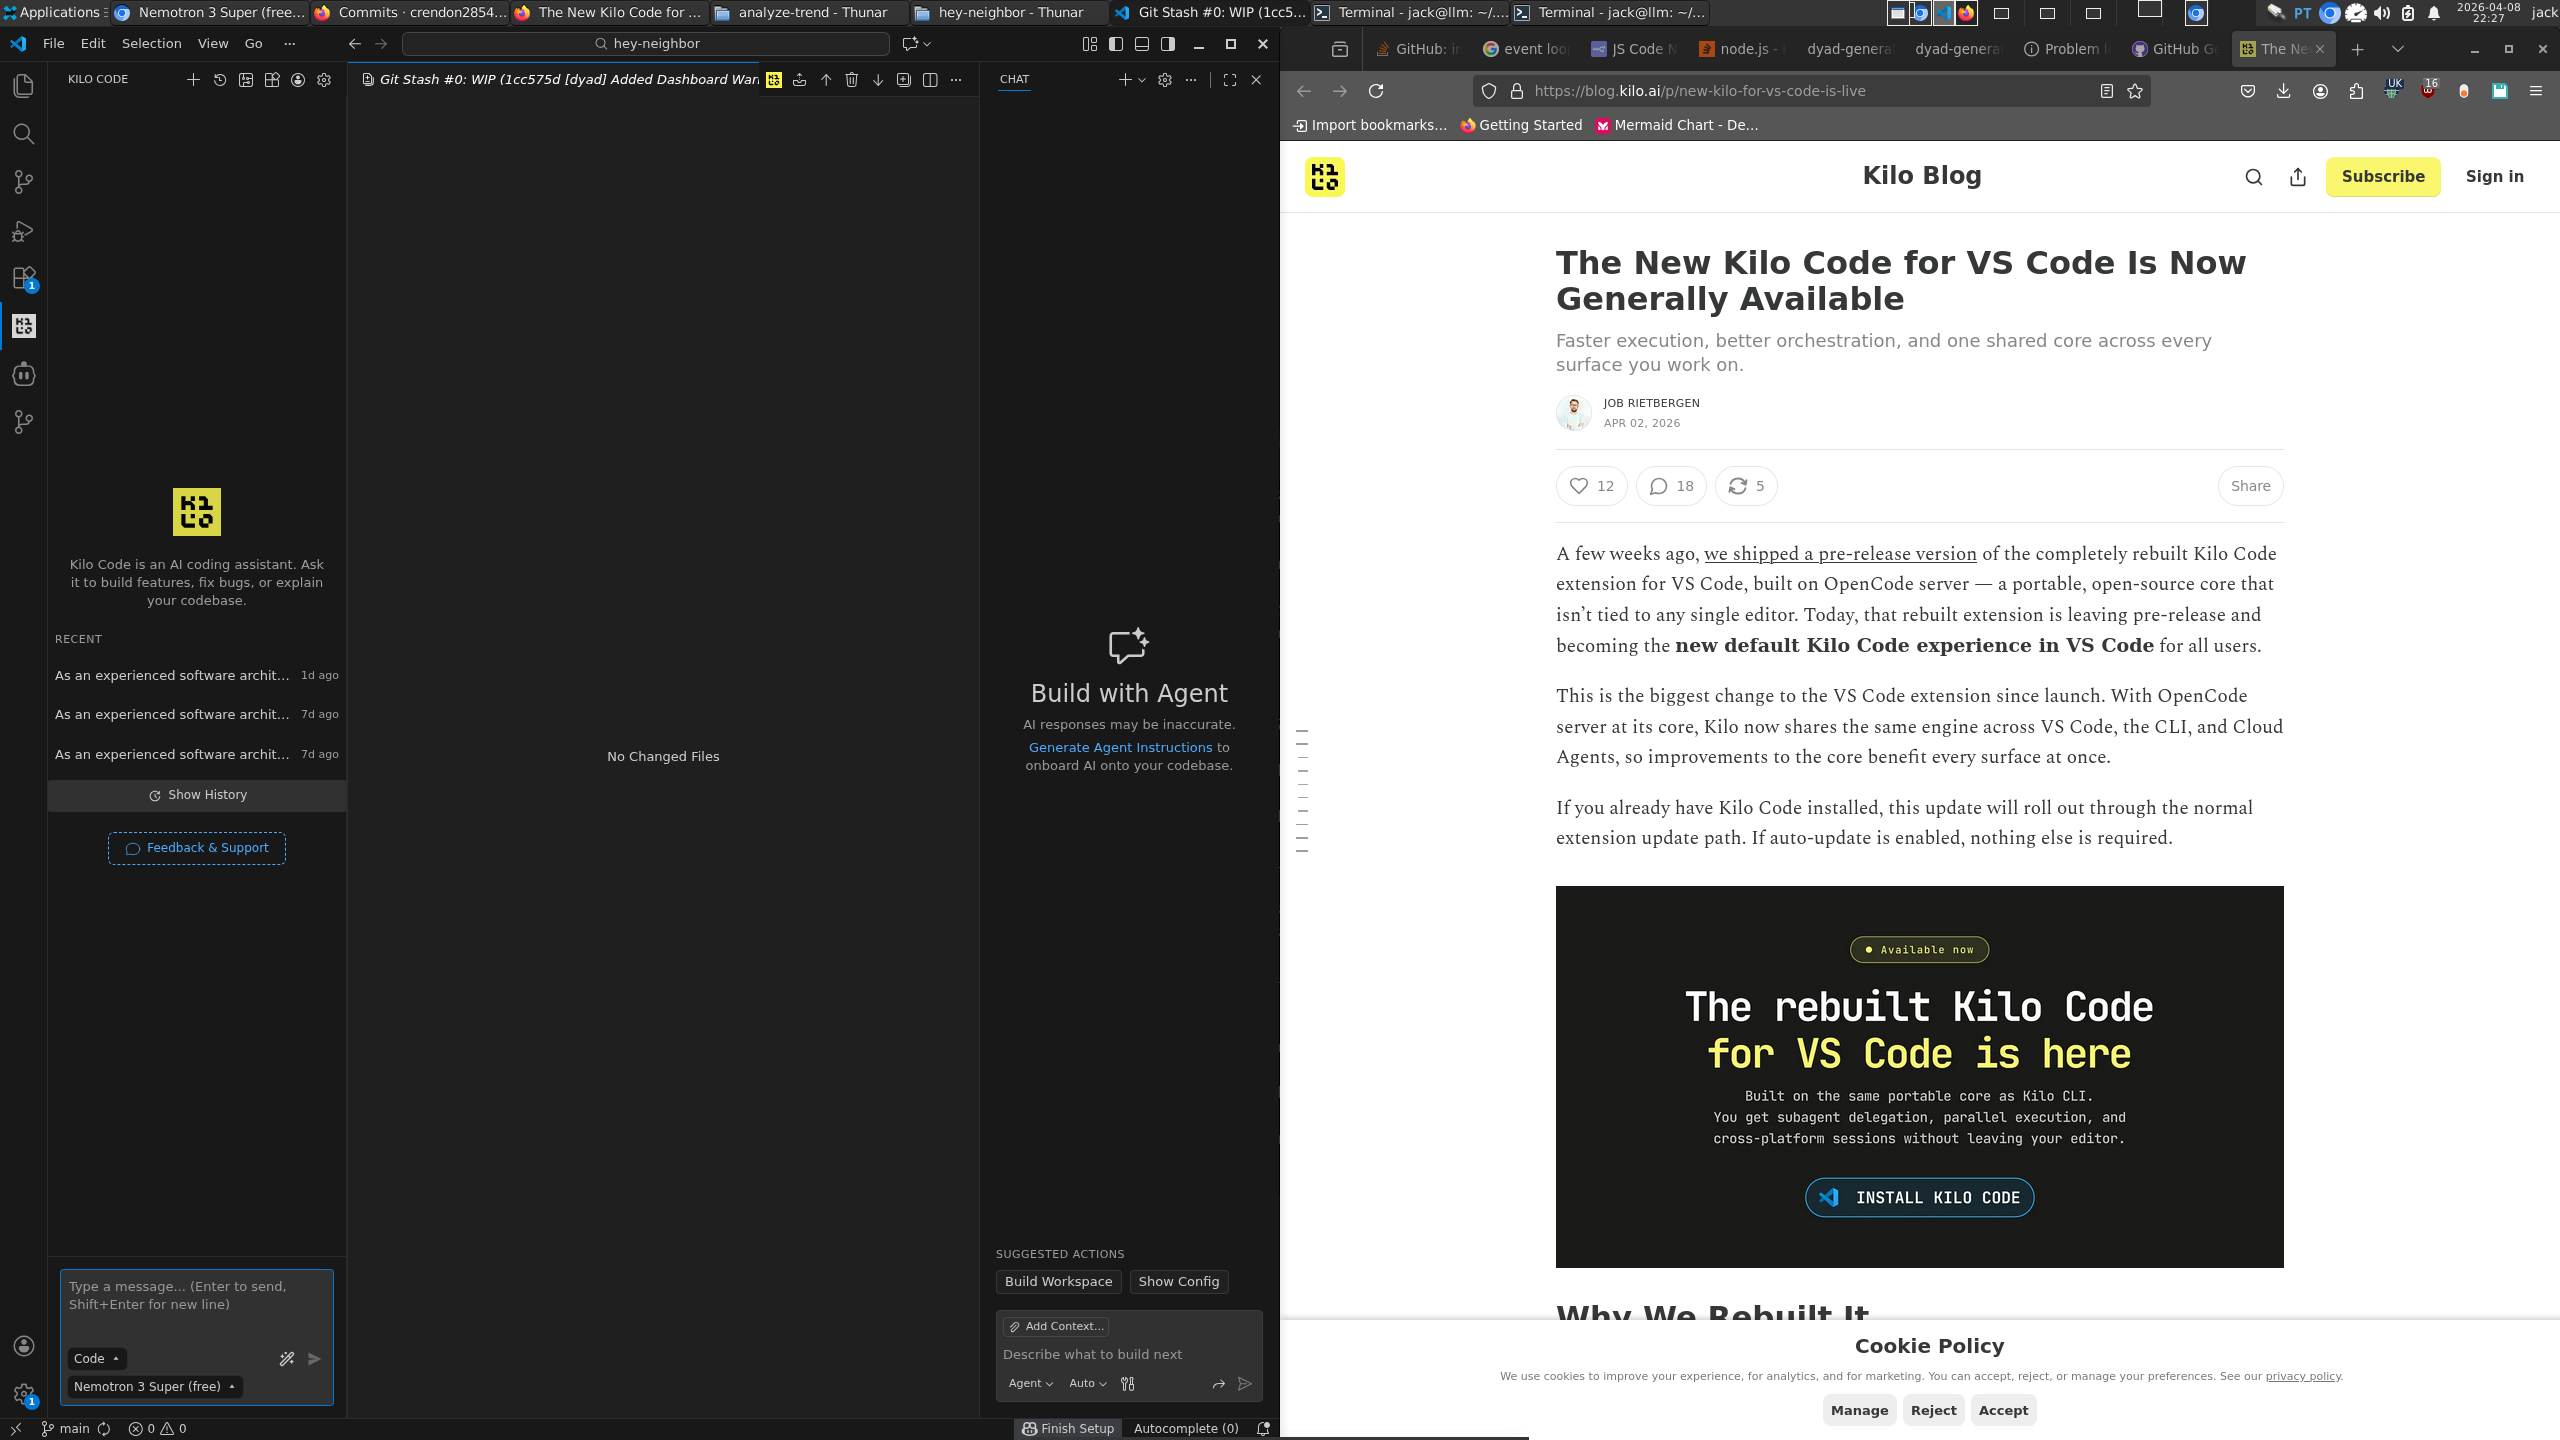Switch to the JS Code Firefox tab

[x=1633, y=49]
